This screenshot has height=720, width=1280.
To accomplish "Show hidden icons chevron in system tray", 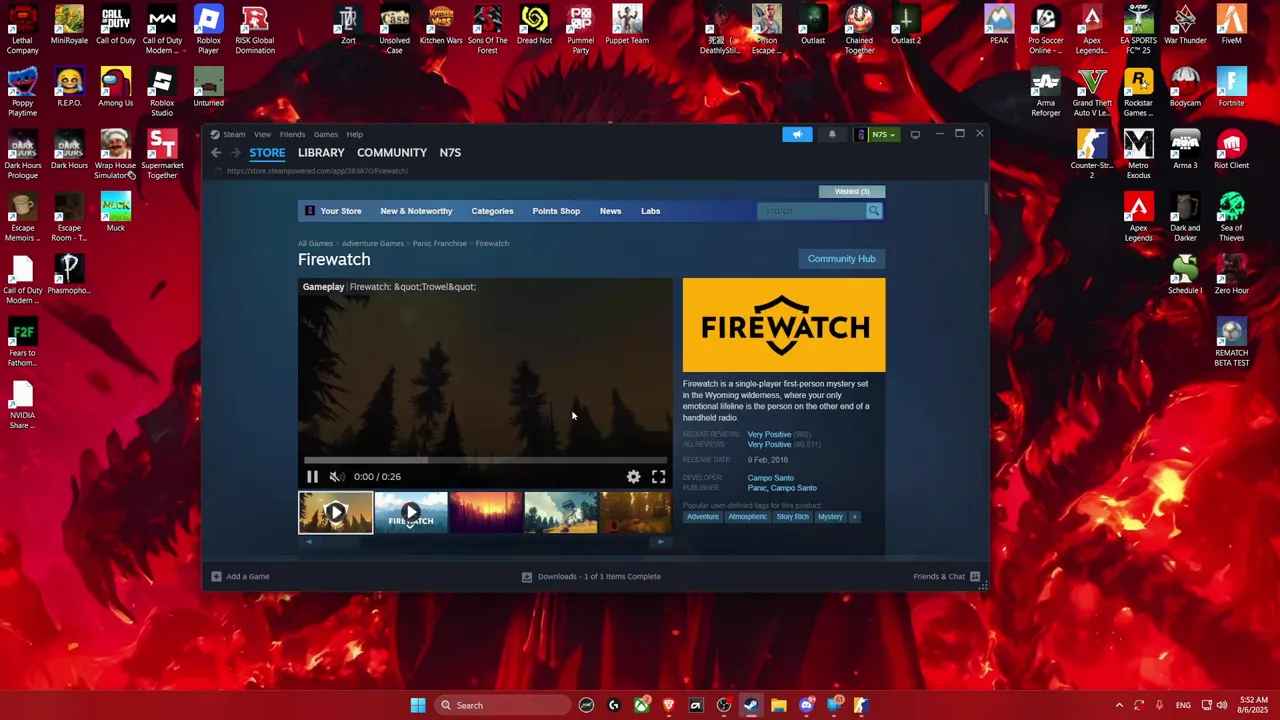I will point(1119,705).
